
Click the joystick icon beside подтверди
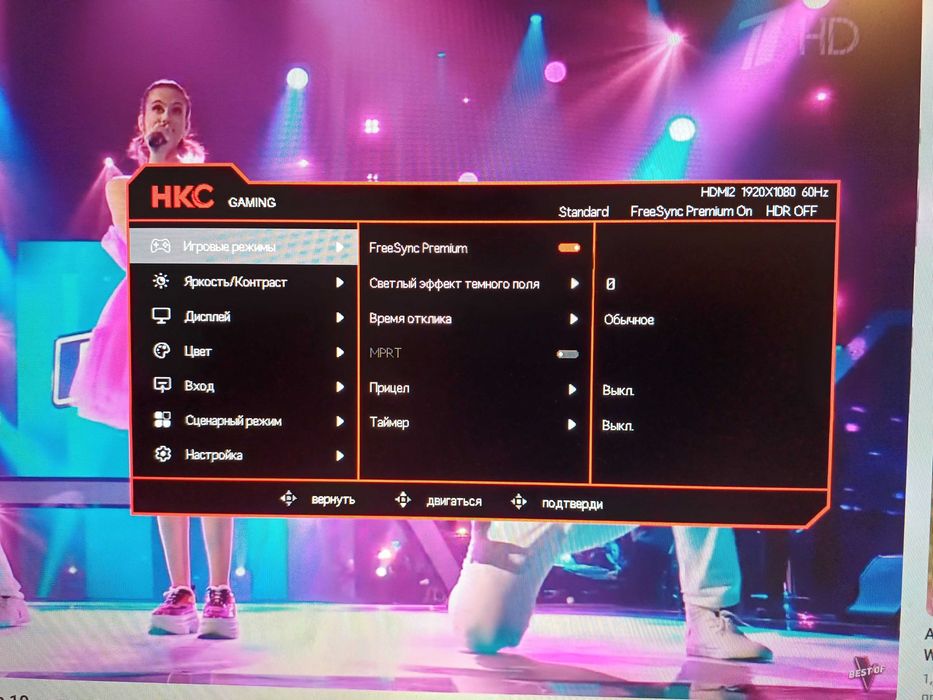pos(519,502)
